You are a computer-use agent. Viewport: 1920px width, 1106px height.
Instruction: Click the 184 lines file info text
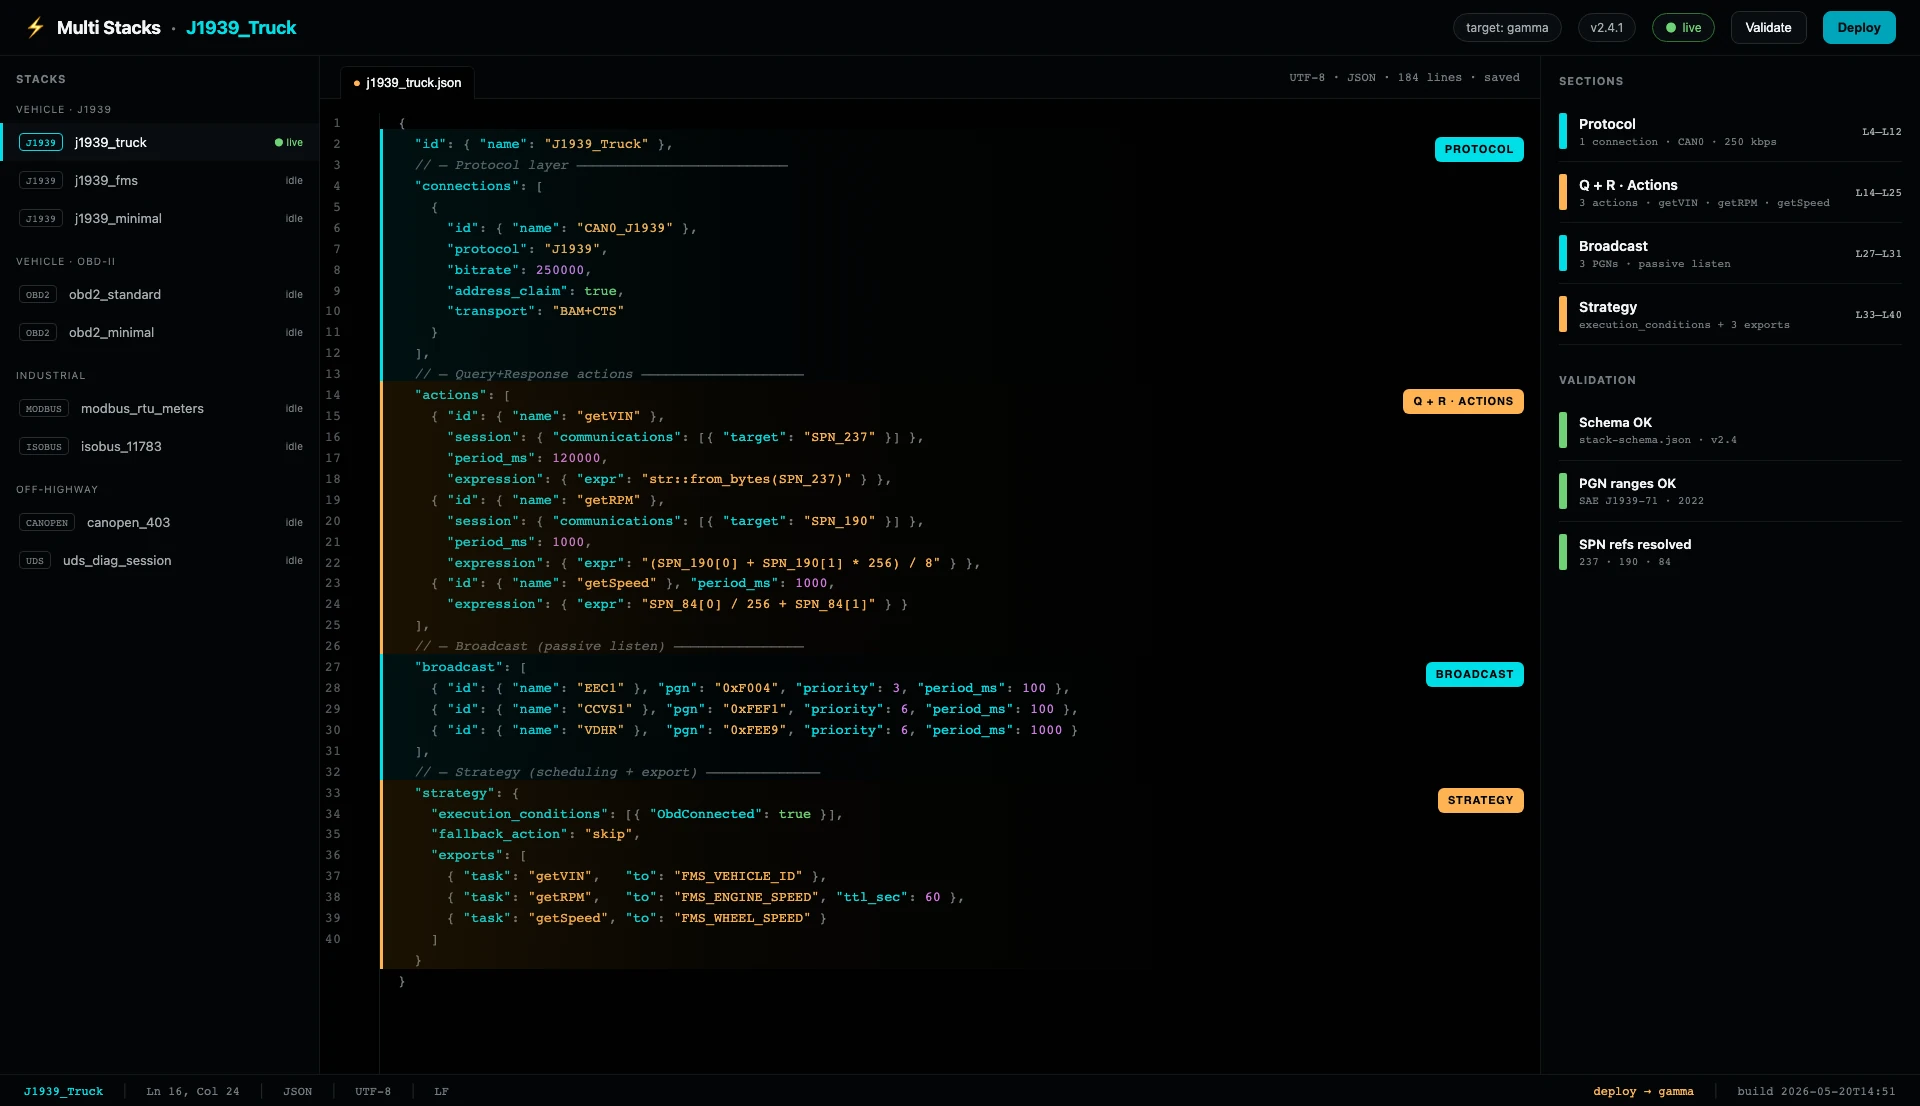[1430, 77]
